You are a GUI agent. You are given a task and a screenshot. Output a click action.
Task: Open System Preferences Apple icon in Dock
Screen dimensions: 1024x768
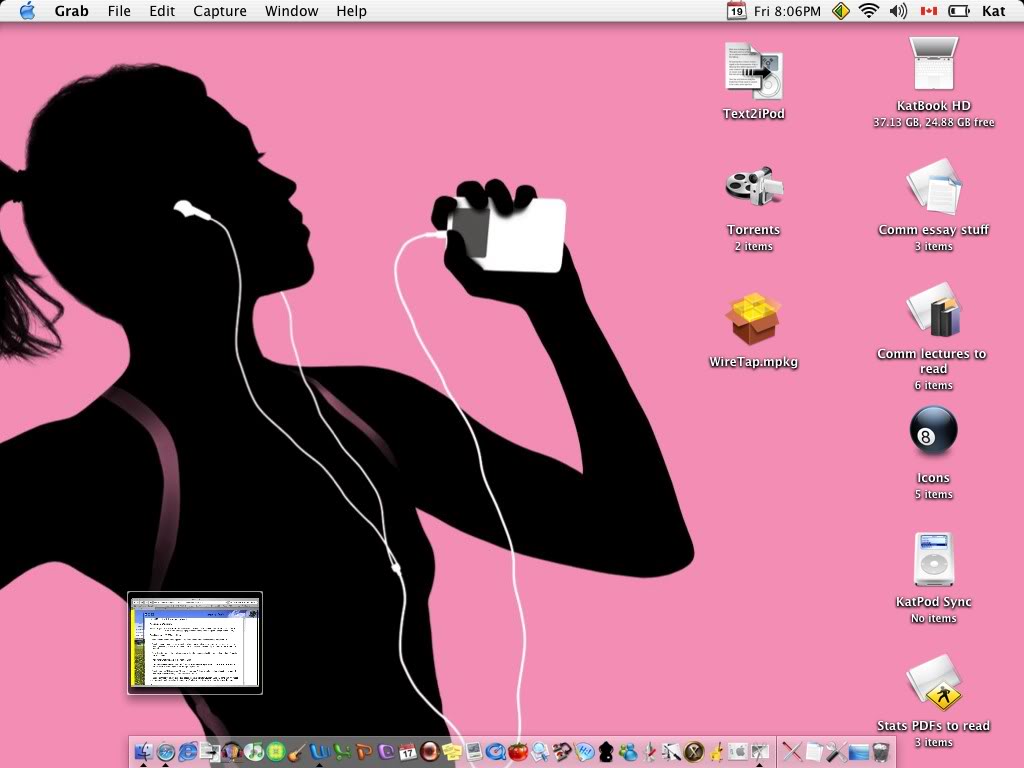(x=738, y=752)
